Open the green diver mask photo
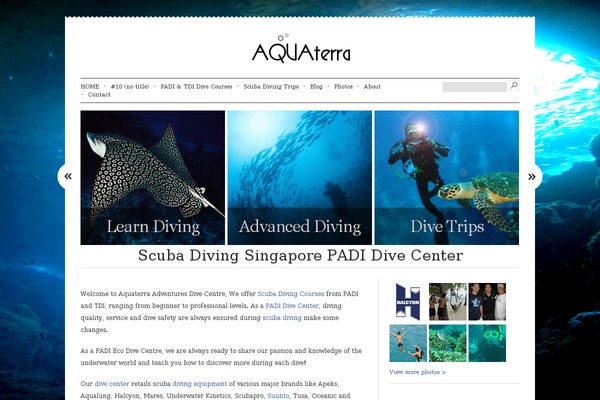Screen dimensions: 600x400 487,343
